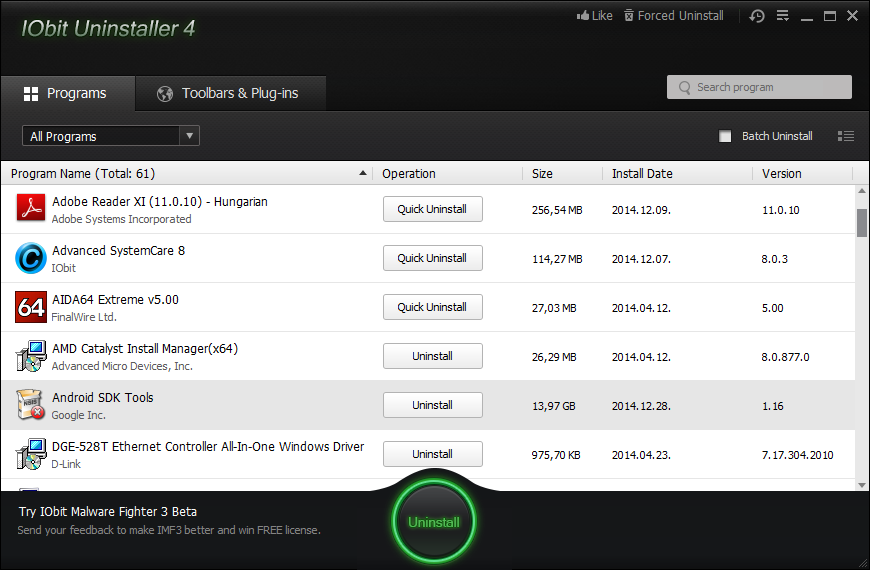The image size is (870, 570).
Task: Open Forced Uninstall
Action: pyautogui.click(x=674, y=16)
